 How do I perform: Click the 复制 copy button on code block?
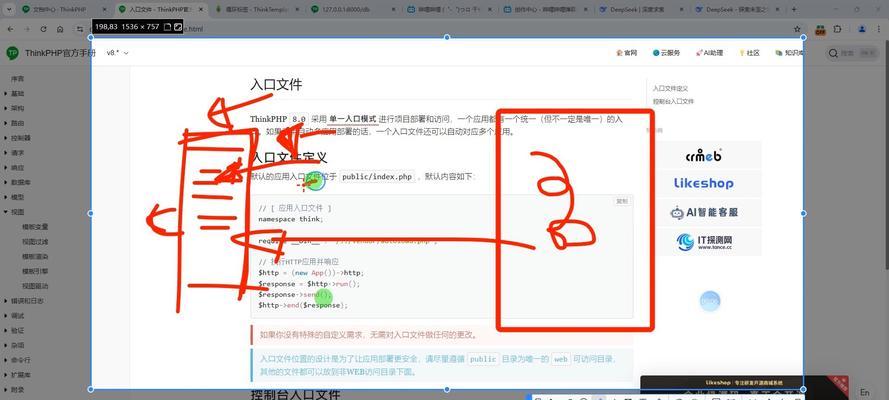coord(621,201)
